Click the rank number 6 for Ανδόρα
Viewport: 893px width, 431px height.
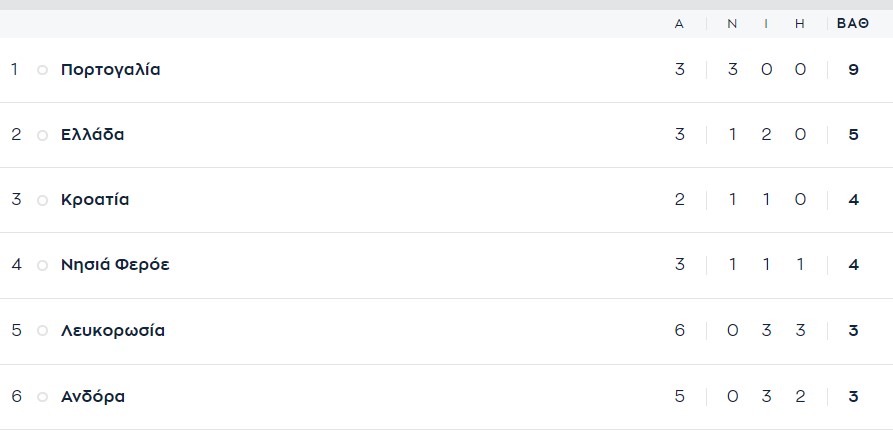pos(16,397)
